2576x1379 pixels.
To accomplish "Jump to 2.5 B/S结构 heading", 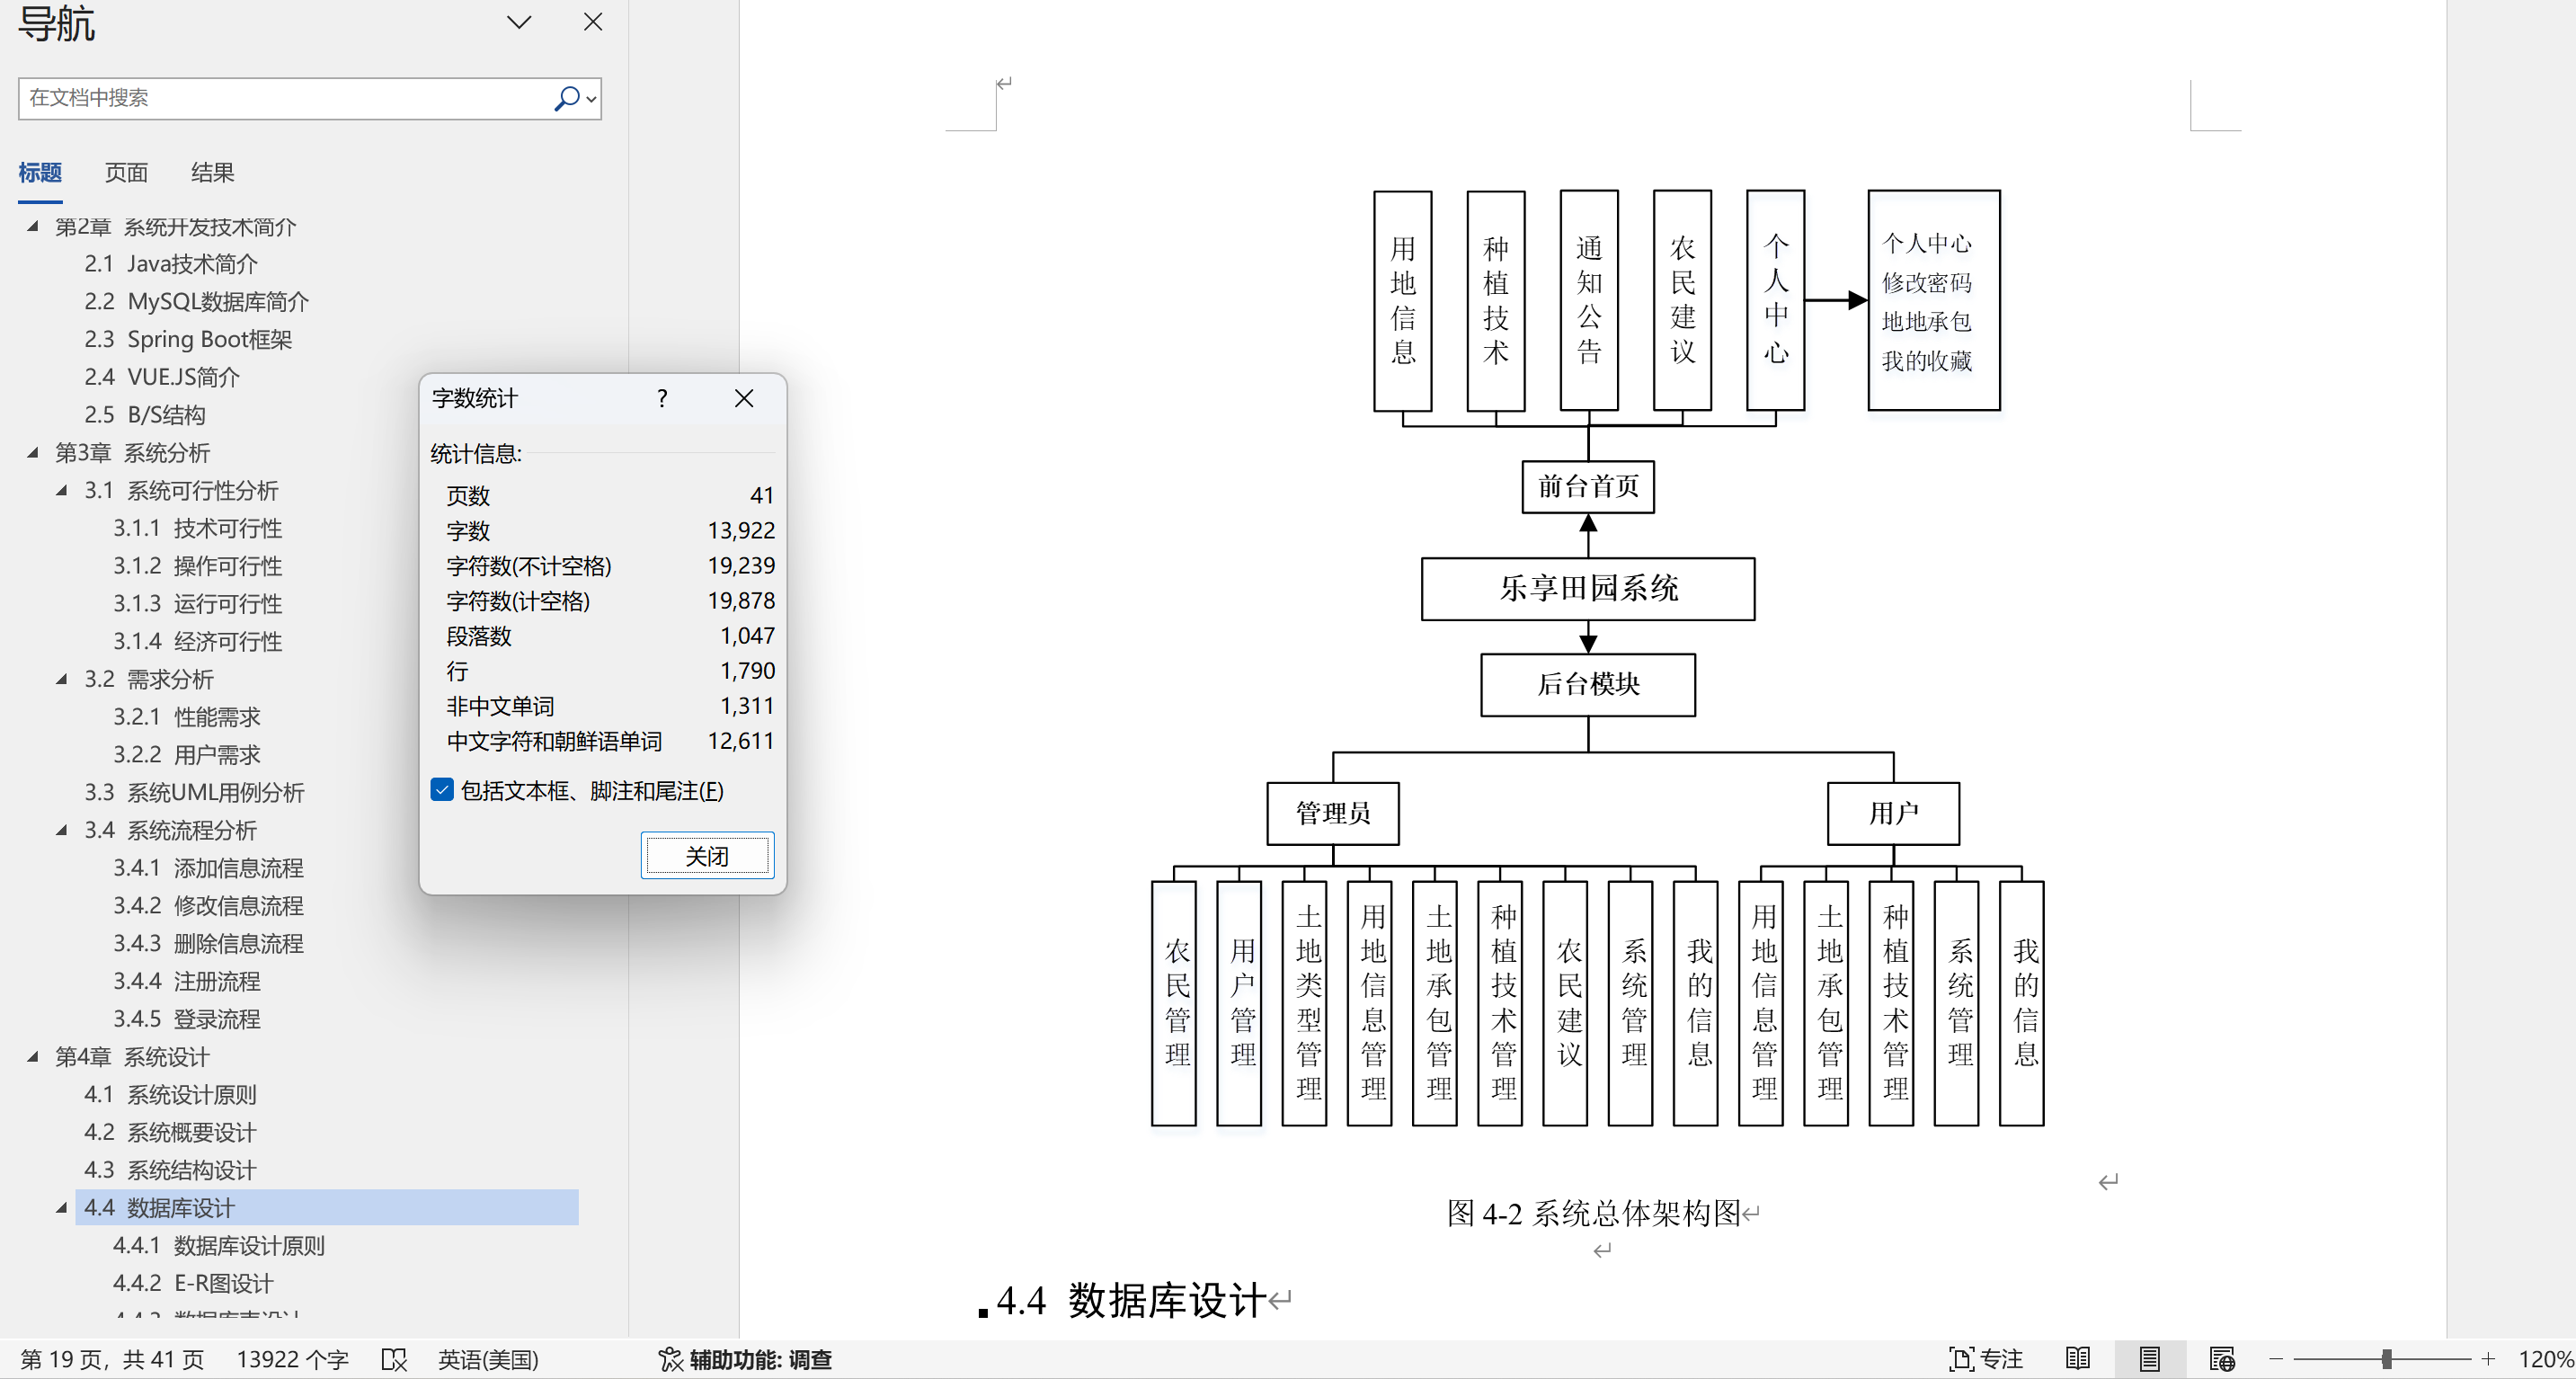I will pos(145,414).
